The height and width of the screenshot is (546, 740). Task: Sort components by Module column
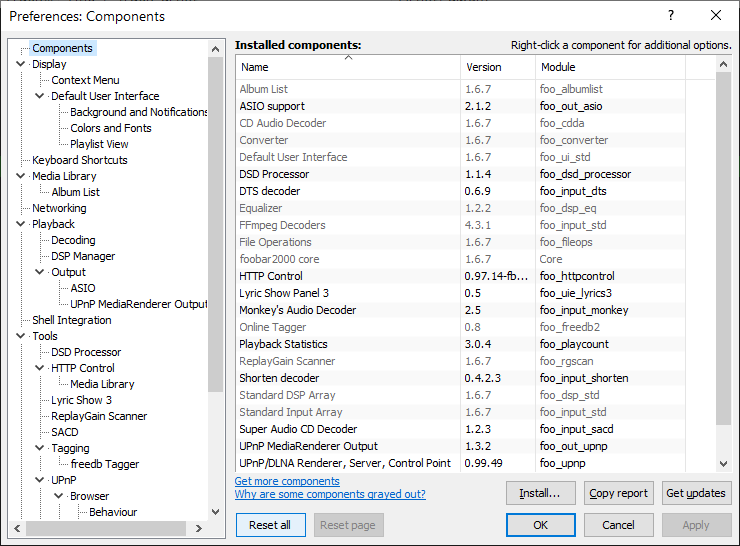point(610,67)
